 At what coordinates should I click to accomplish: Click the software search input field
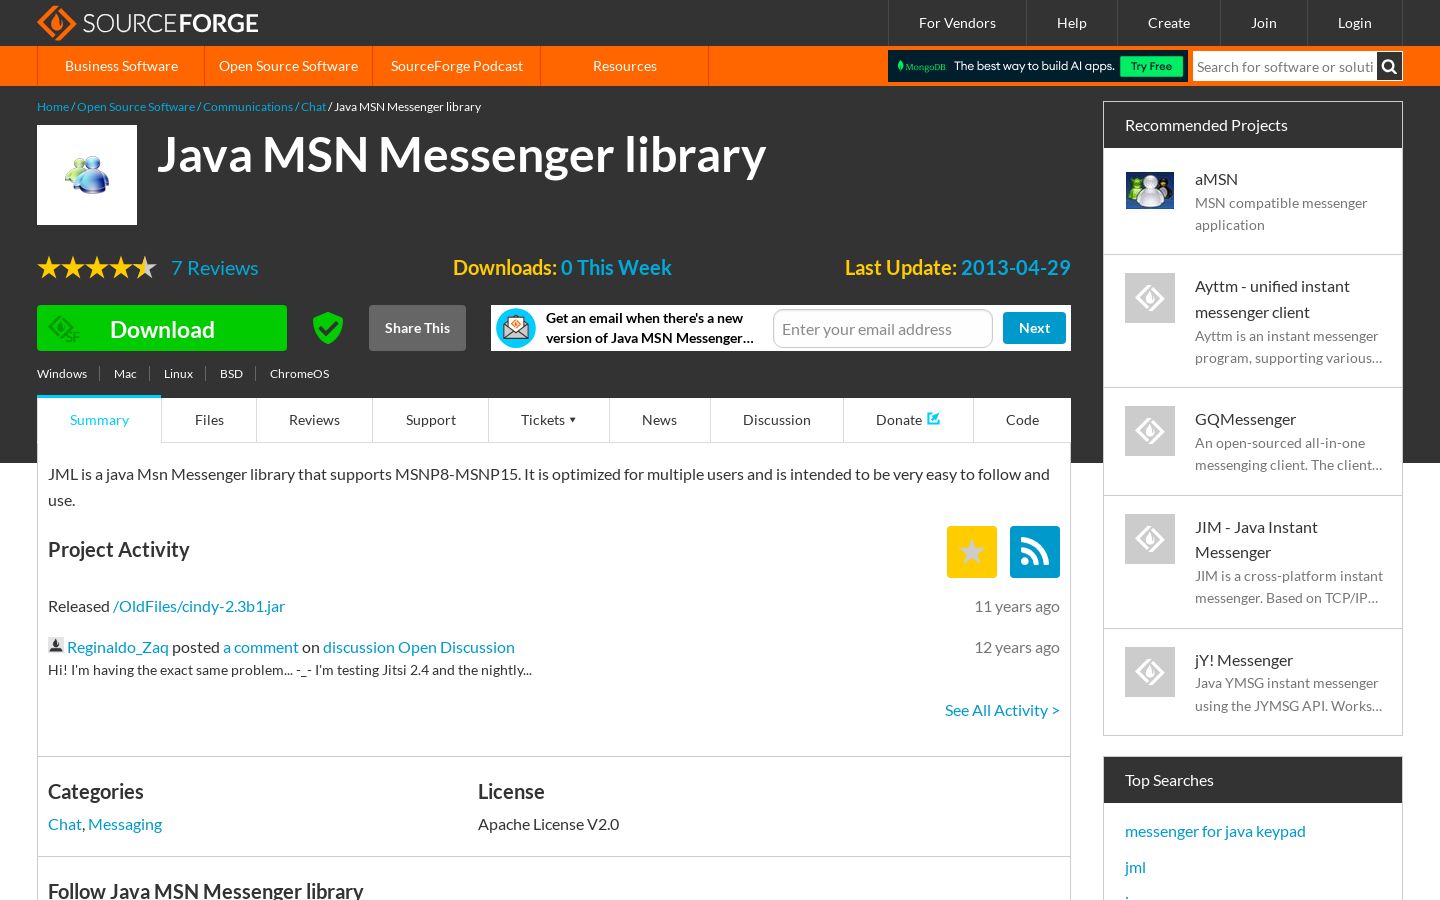1285,66
